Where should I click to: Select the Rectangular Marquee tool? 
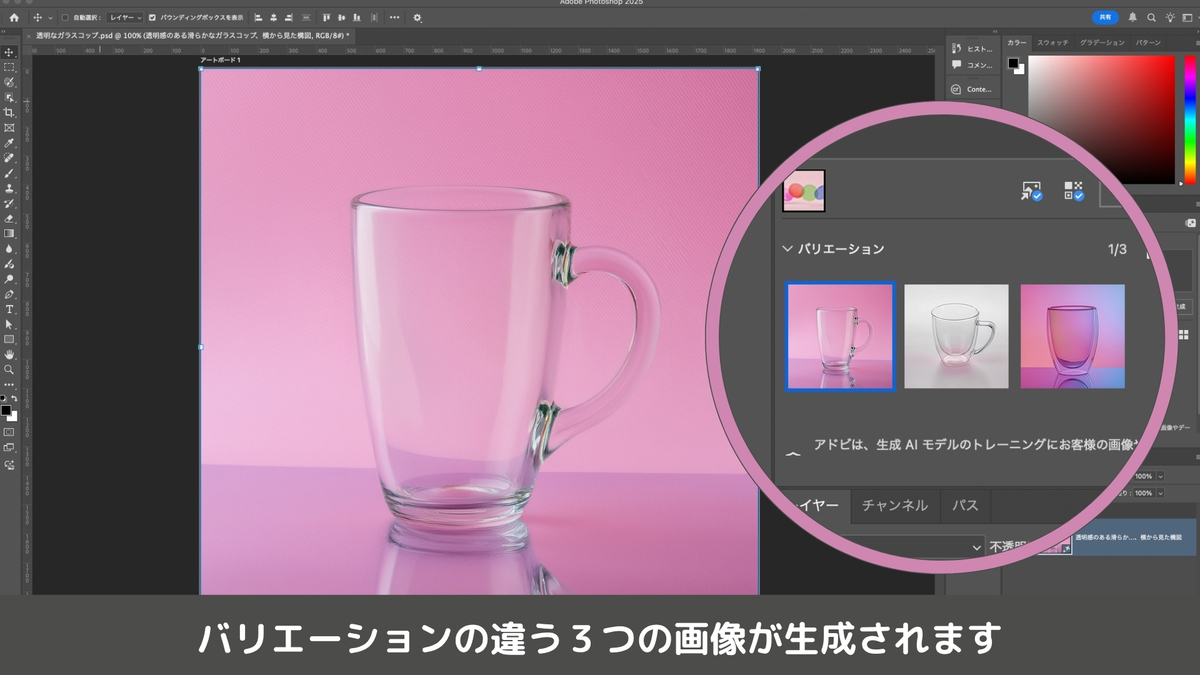point(9,67)
